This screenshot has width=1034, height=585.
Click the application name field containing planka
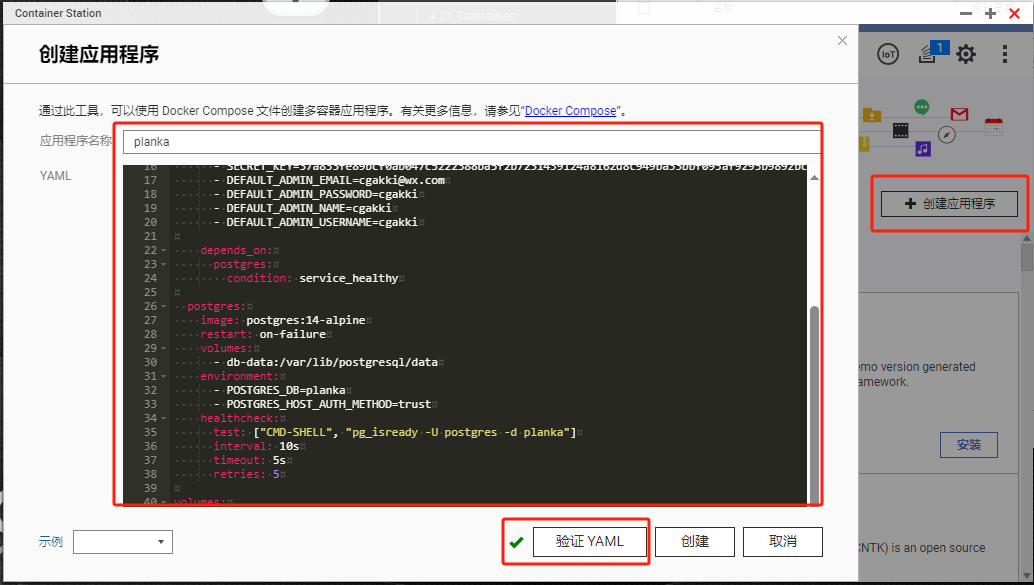[x=471, y=142]
